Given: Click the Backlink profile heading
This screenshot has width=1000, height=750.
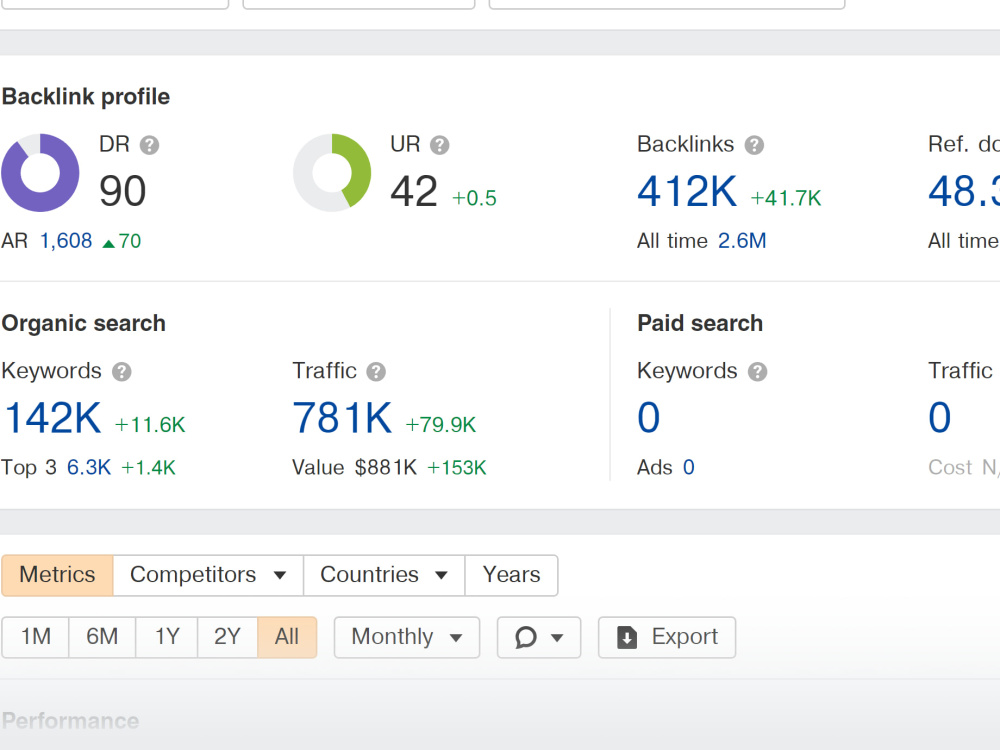Looking at the screenshot, I should (86, 97).
